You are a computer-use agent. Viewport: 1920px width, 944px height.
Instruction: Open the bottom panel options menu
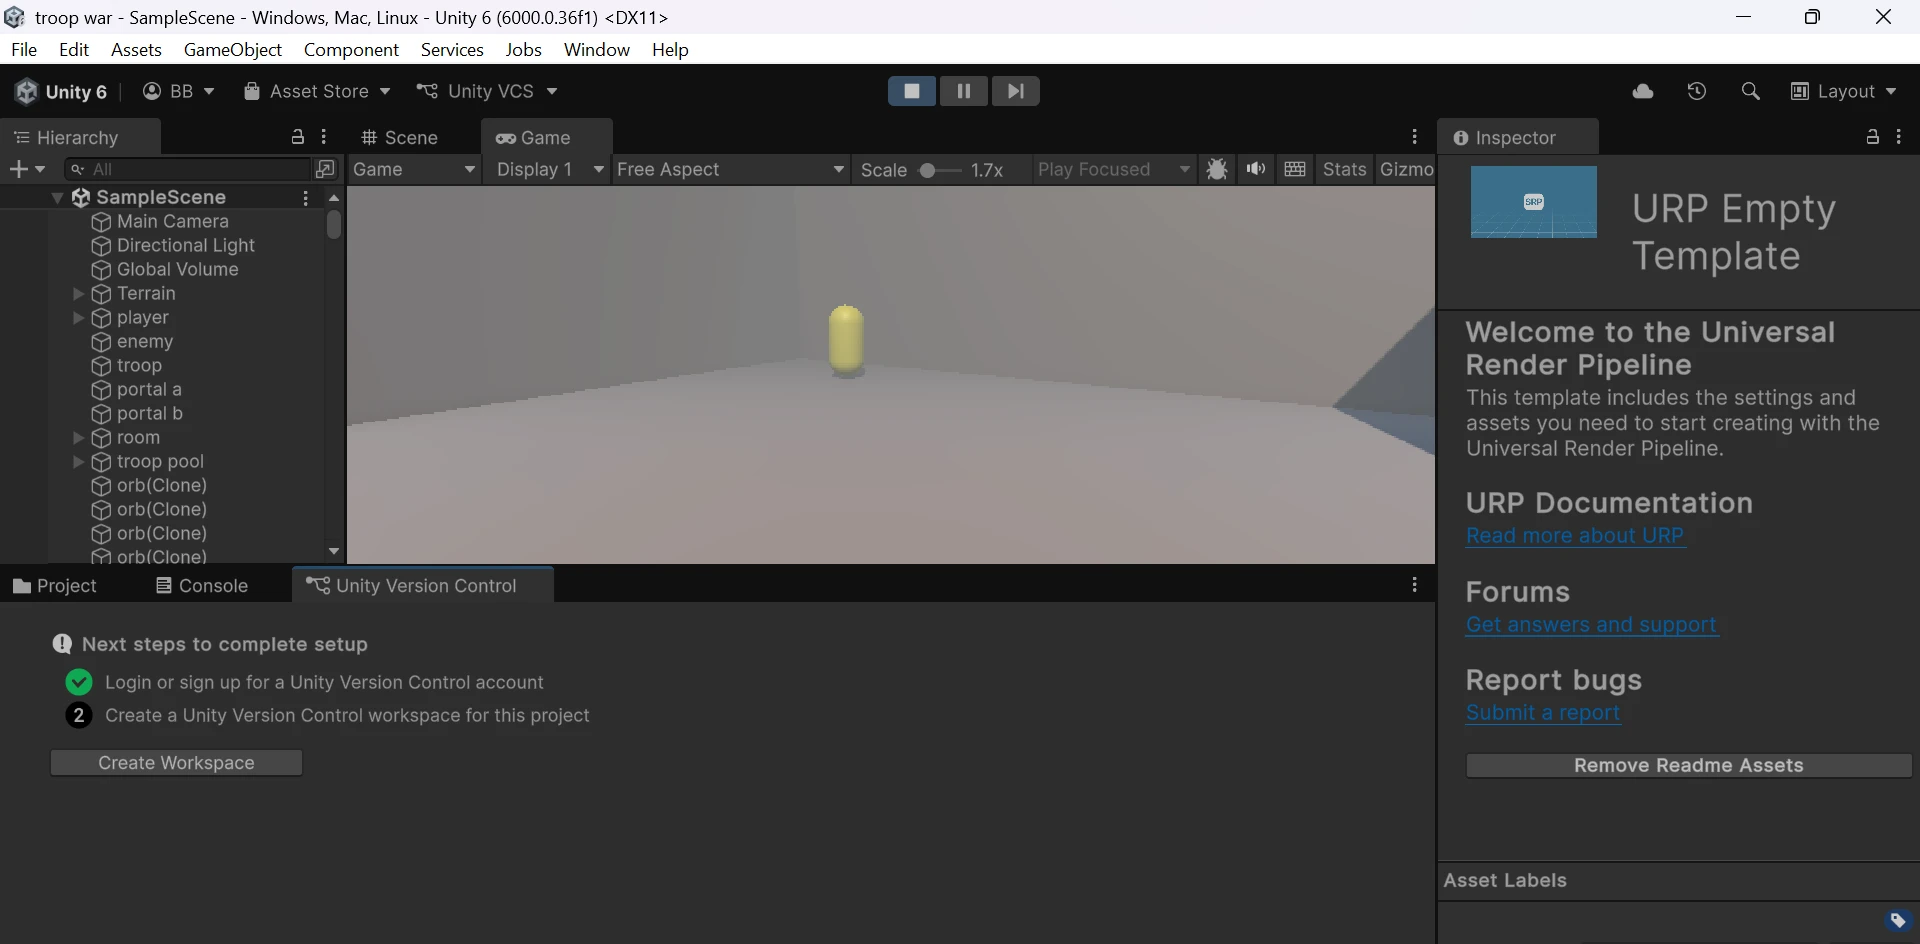pyautogui.click(x=1414, y=585)
